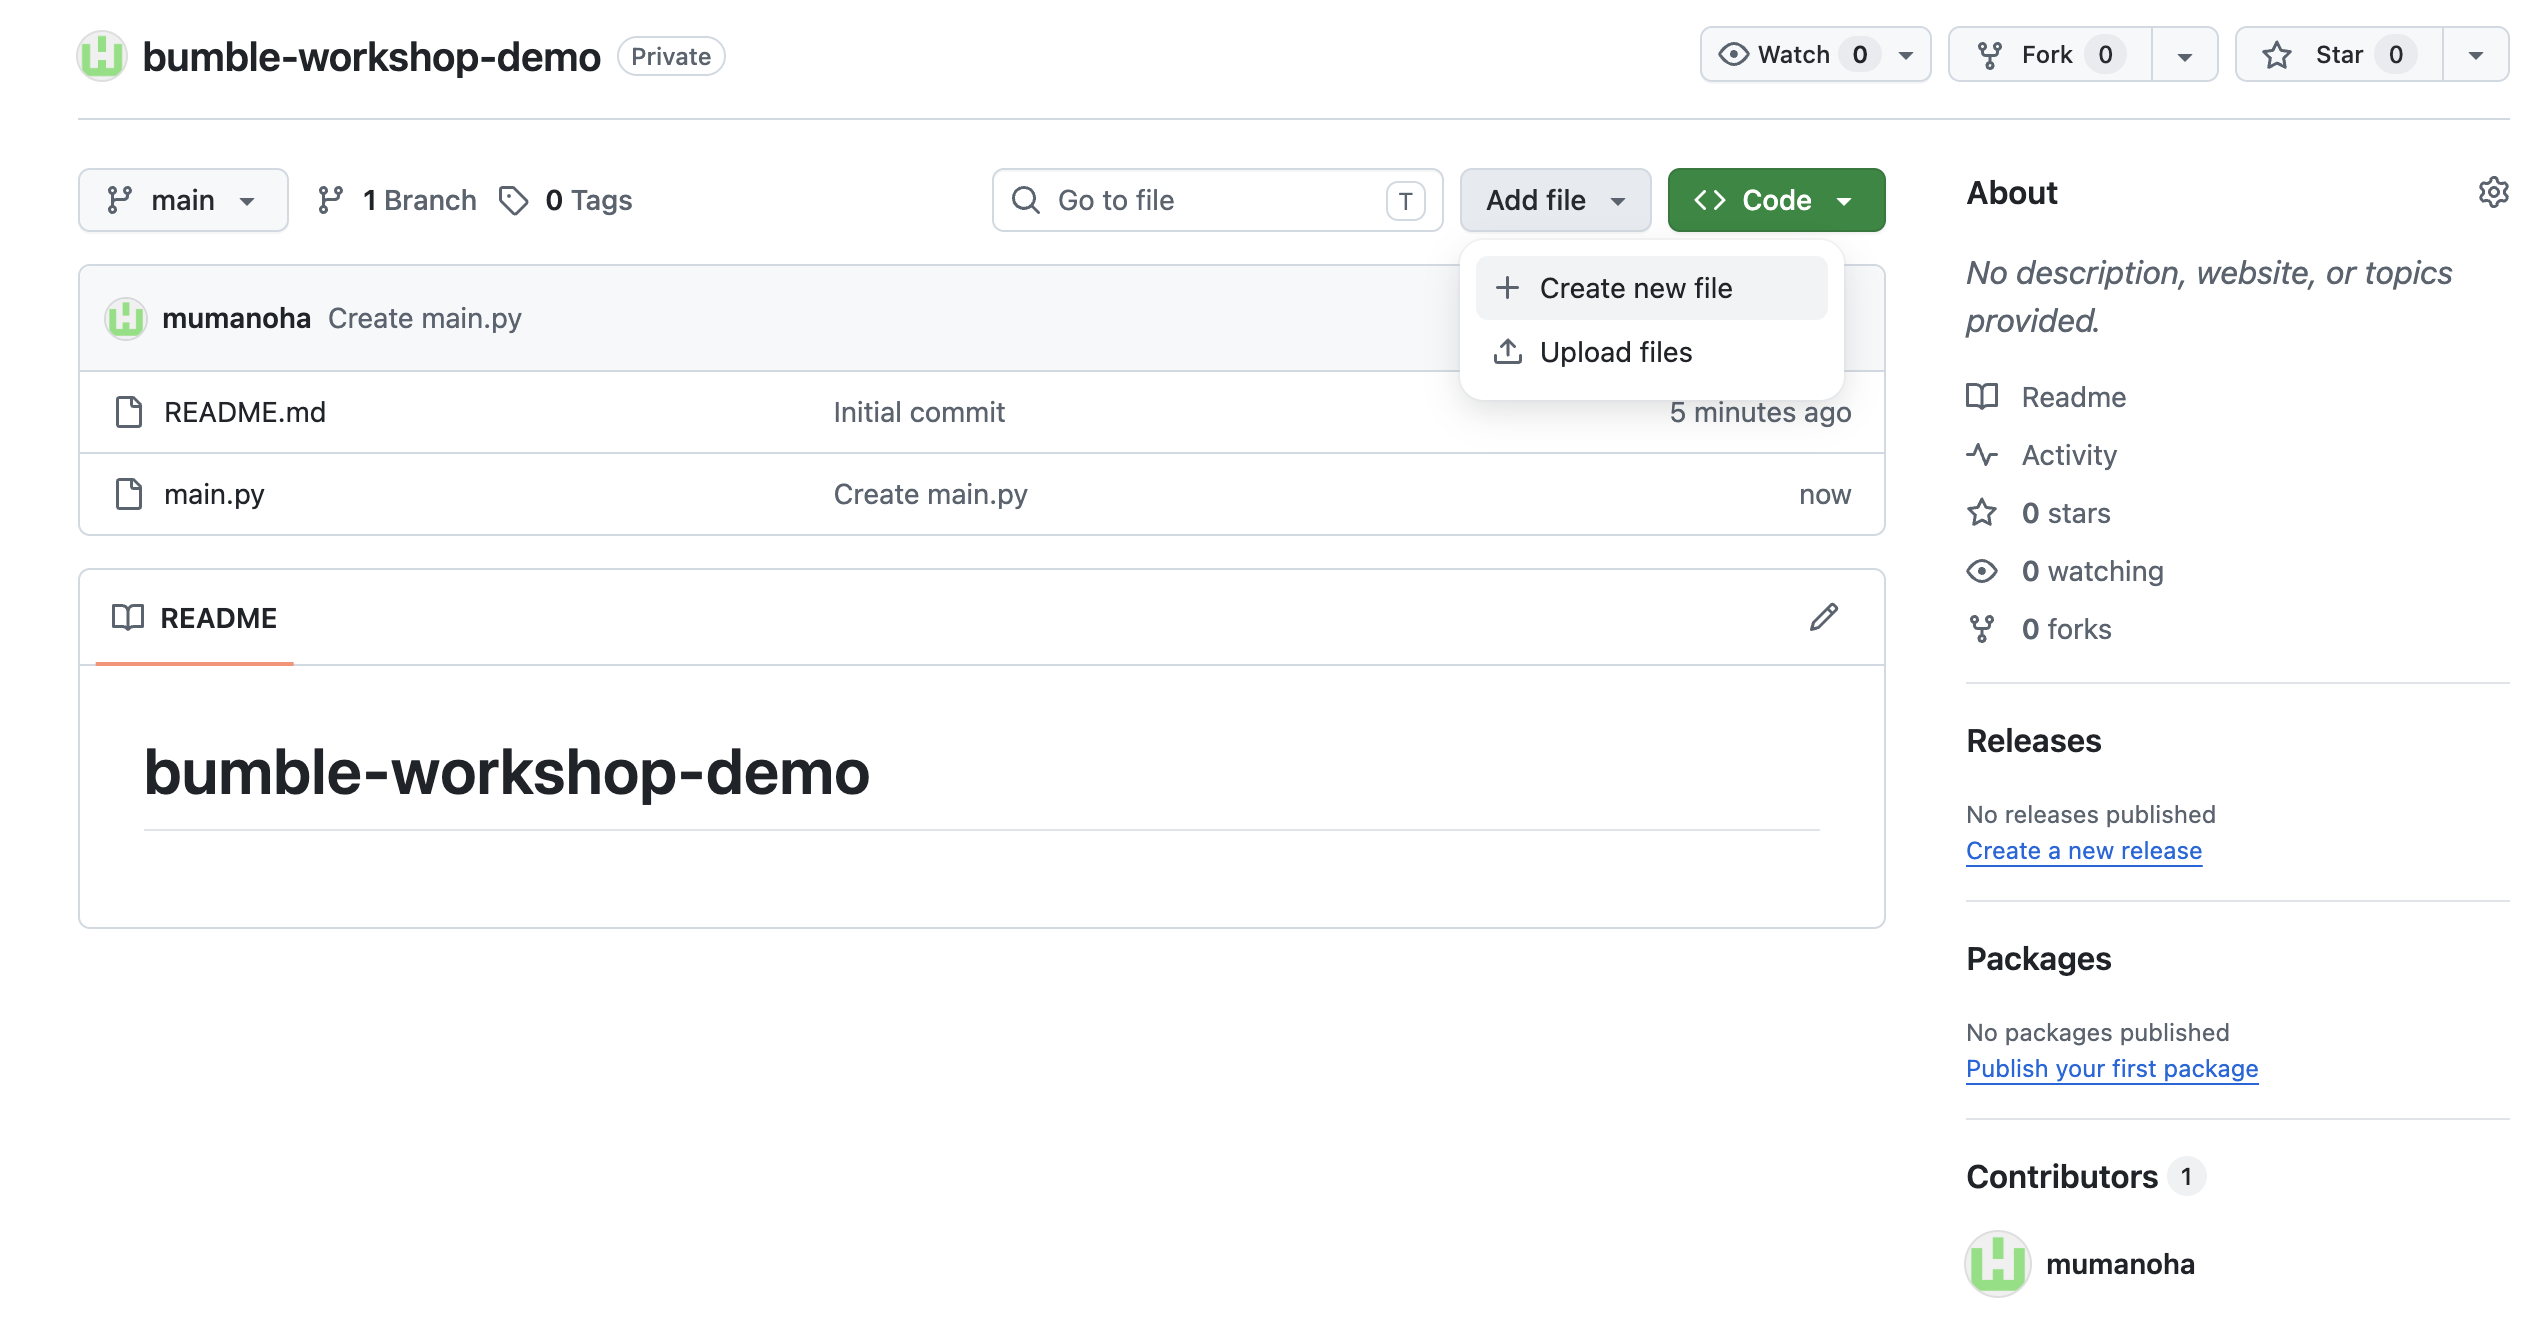Viewport: 2530px width, 1324px height.
Task: Click the upload icon next to Upload files
Action: point(1508,352)
